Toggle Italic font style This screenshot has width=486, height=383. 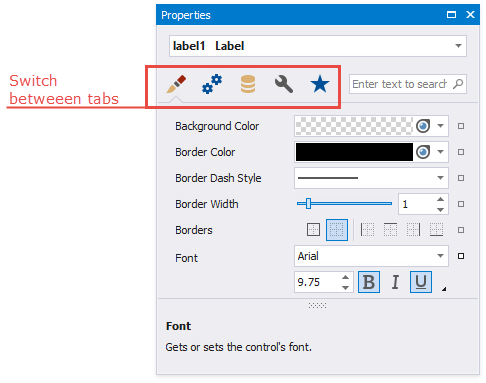pos(395,282)
